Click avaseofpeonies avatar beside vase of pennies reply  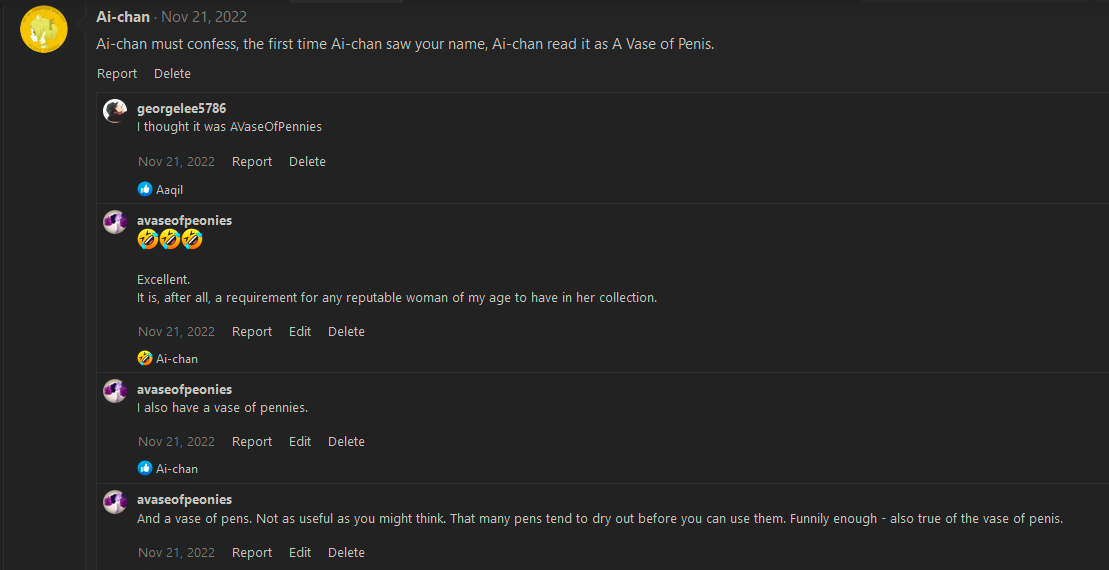point(115,391)
